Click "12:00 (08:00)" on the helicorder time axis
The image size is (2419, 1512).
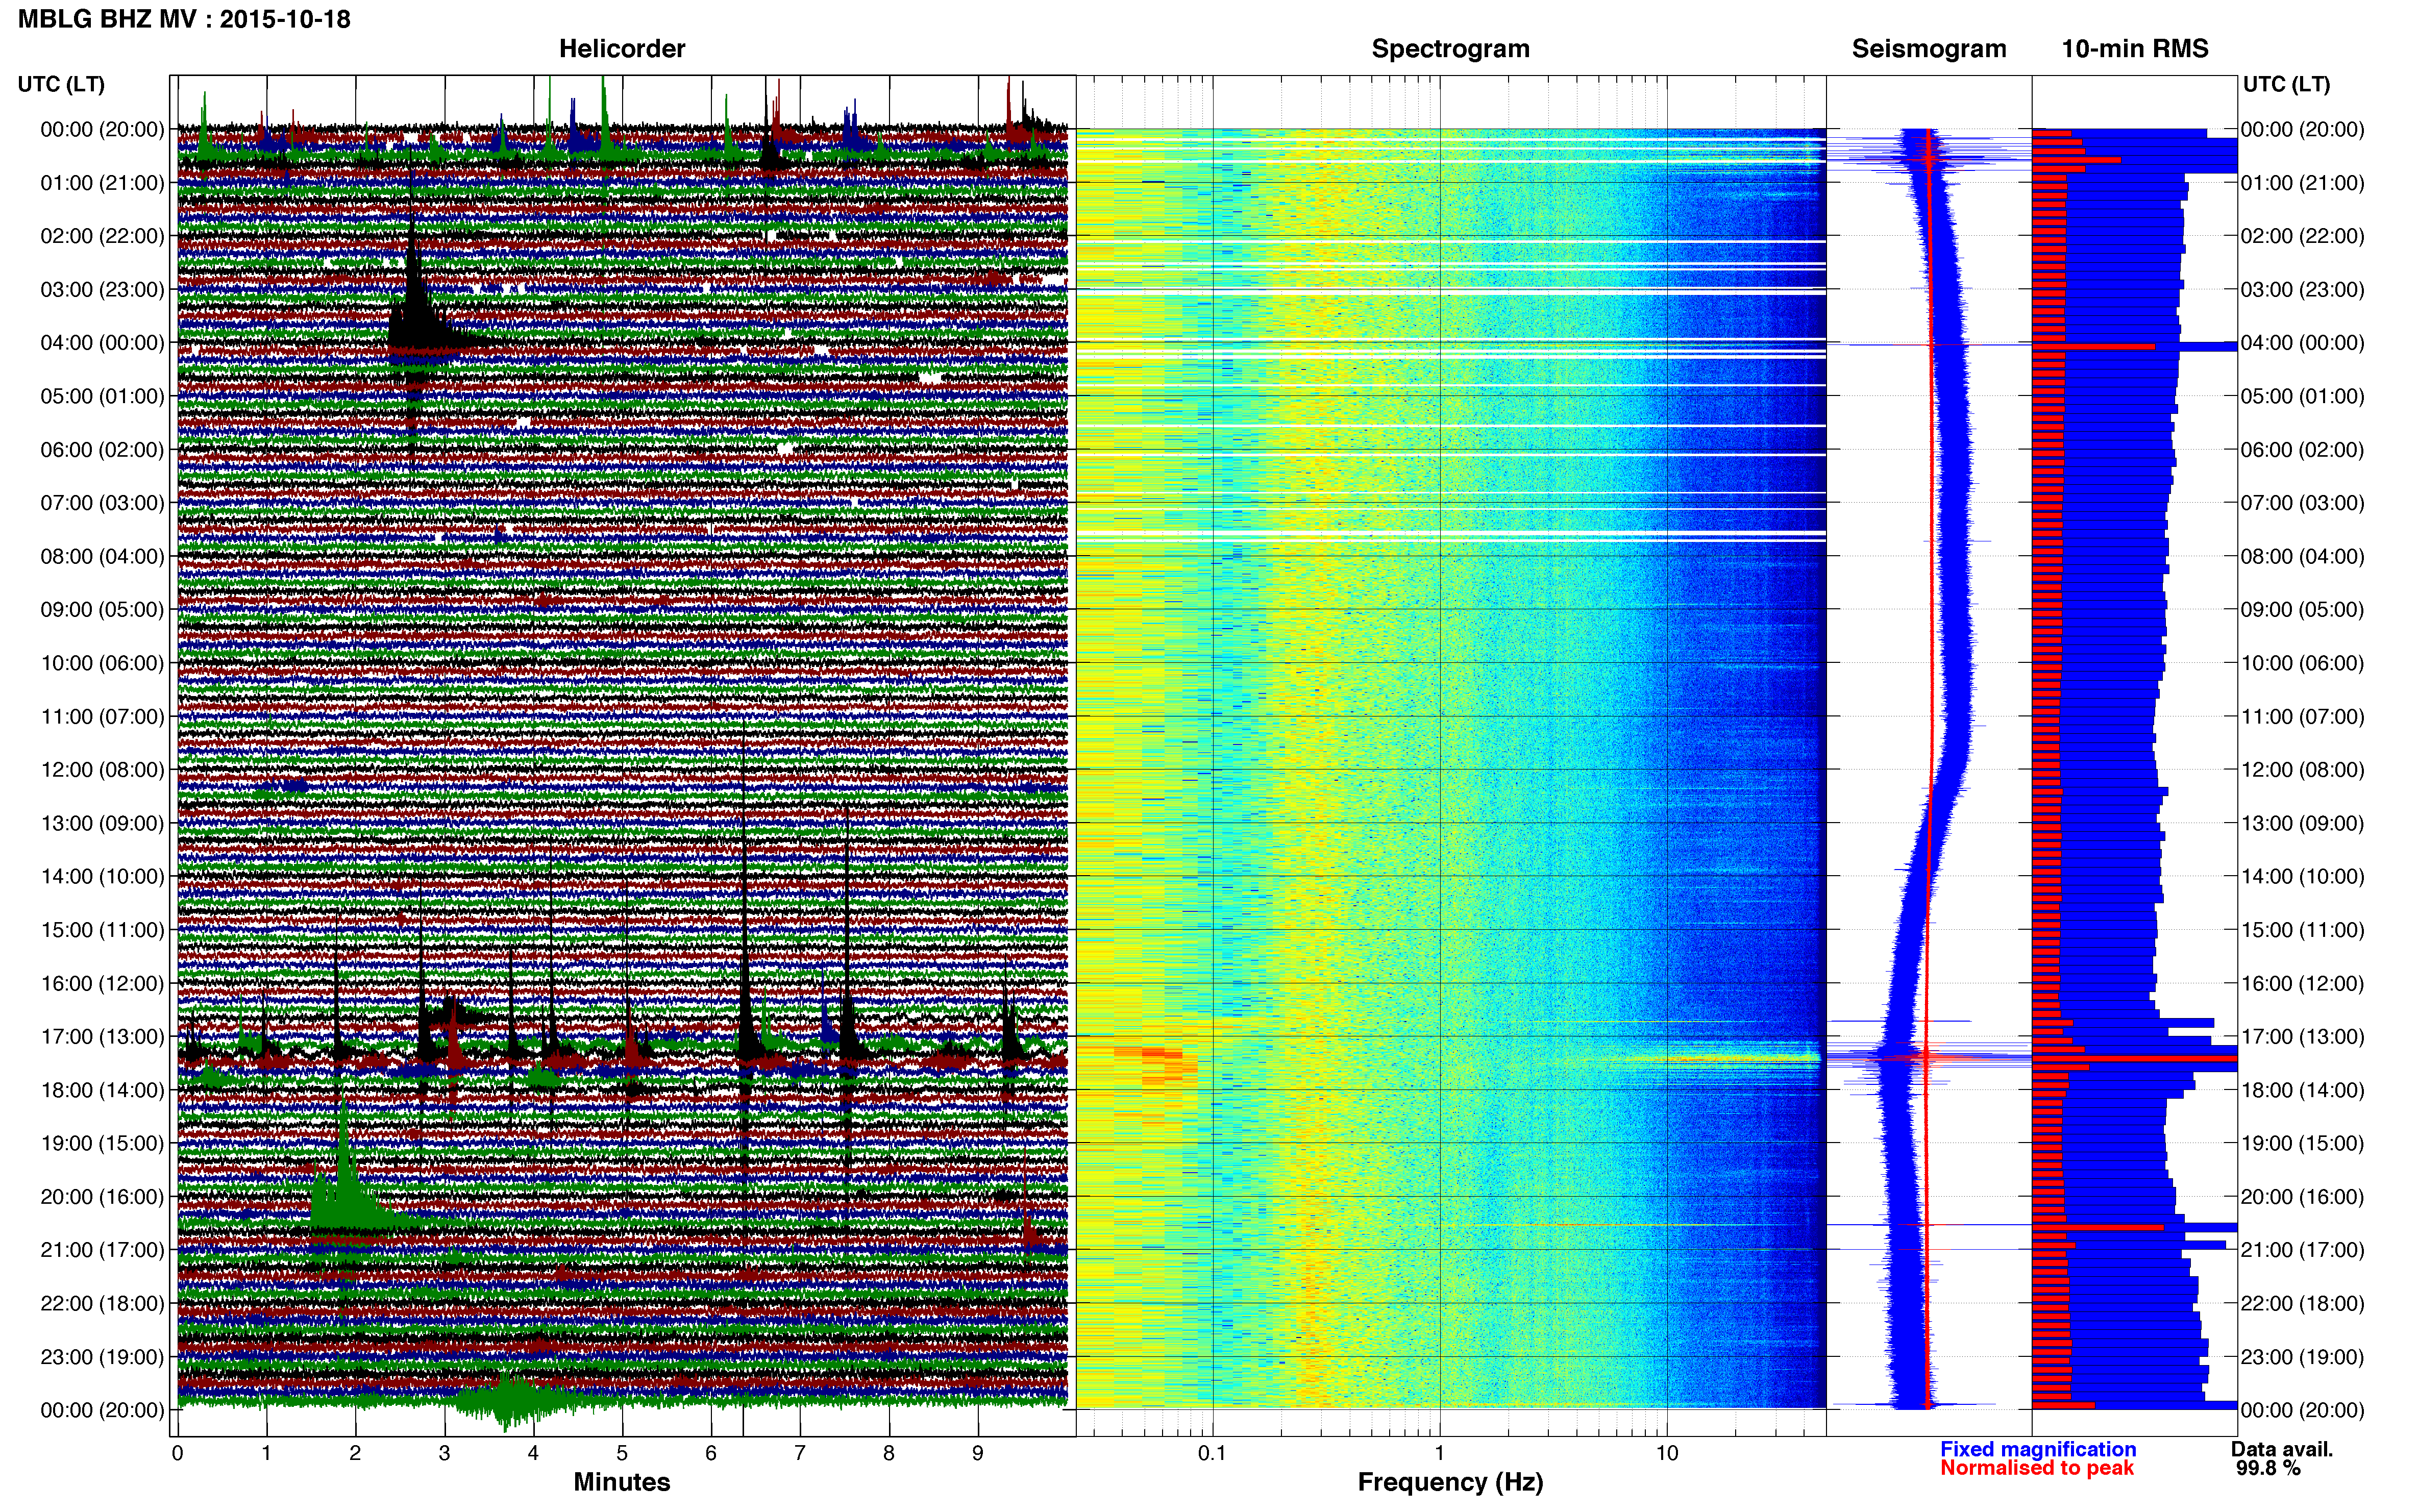pos(102,770)
